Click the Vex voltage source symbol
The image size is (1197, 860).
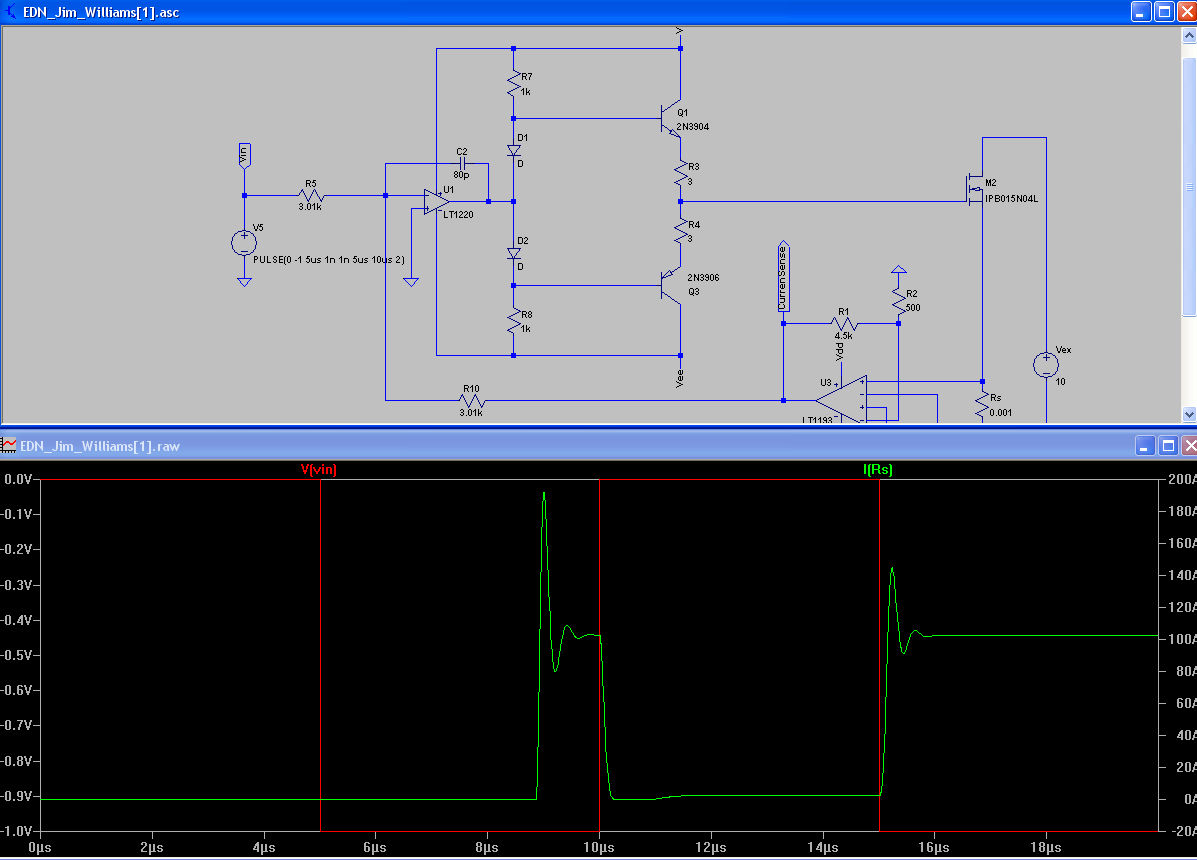click(1046, 365)
